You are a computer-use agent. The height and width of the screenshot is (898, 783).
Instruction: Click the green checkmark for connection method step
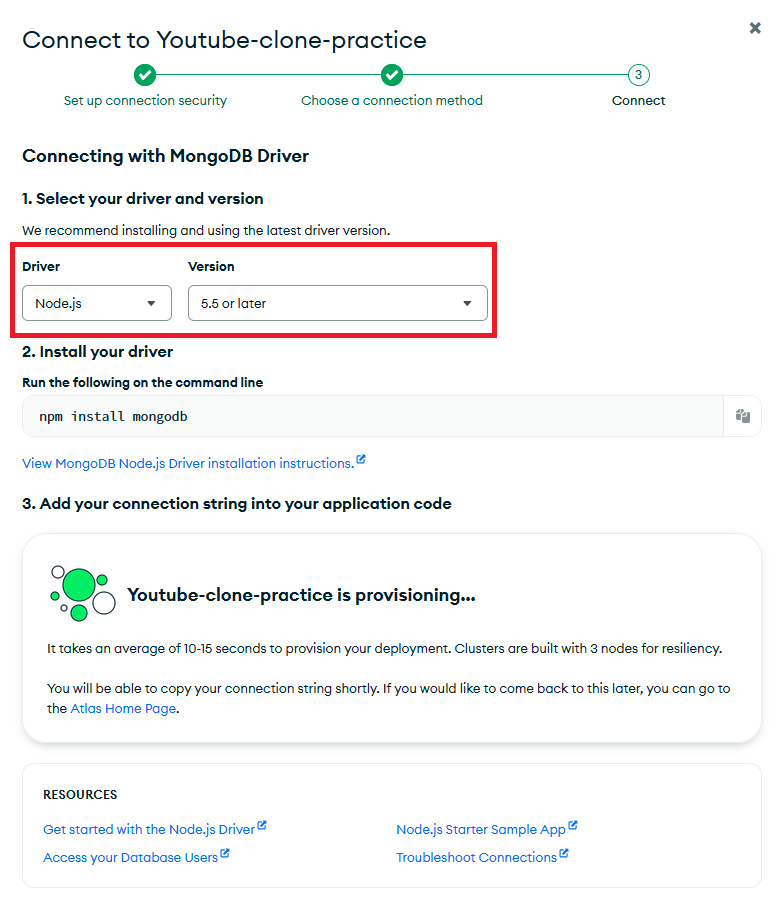(x=392, y=74)
